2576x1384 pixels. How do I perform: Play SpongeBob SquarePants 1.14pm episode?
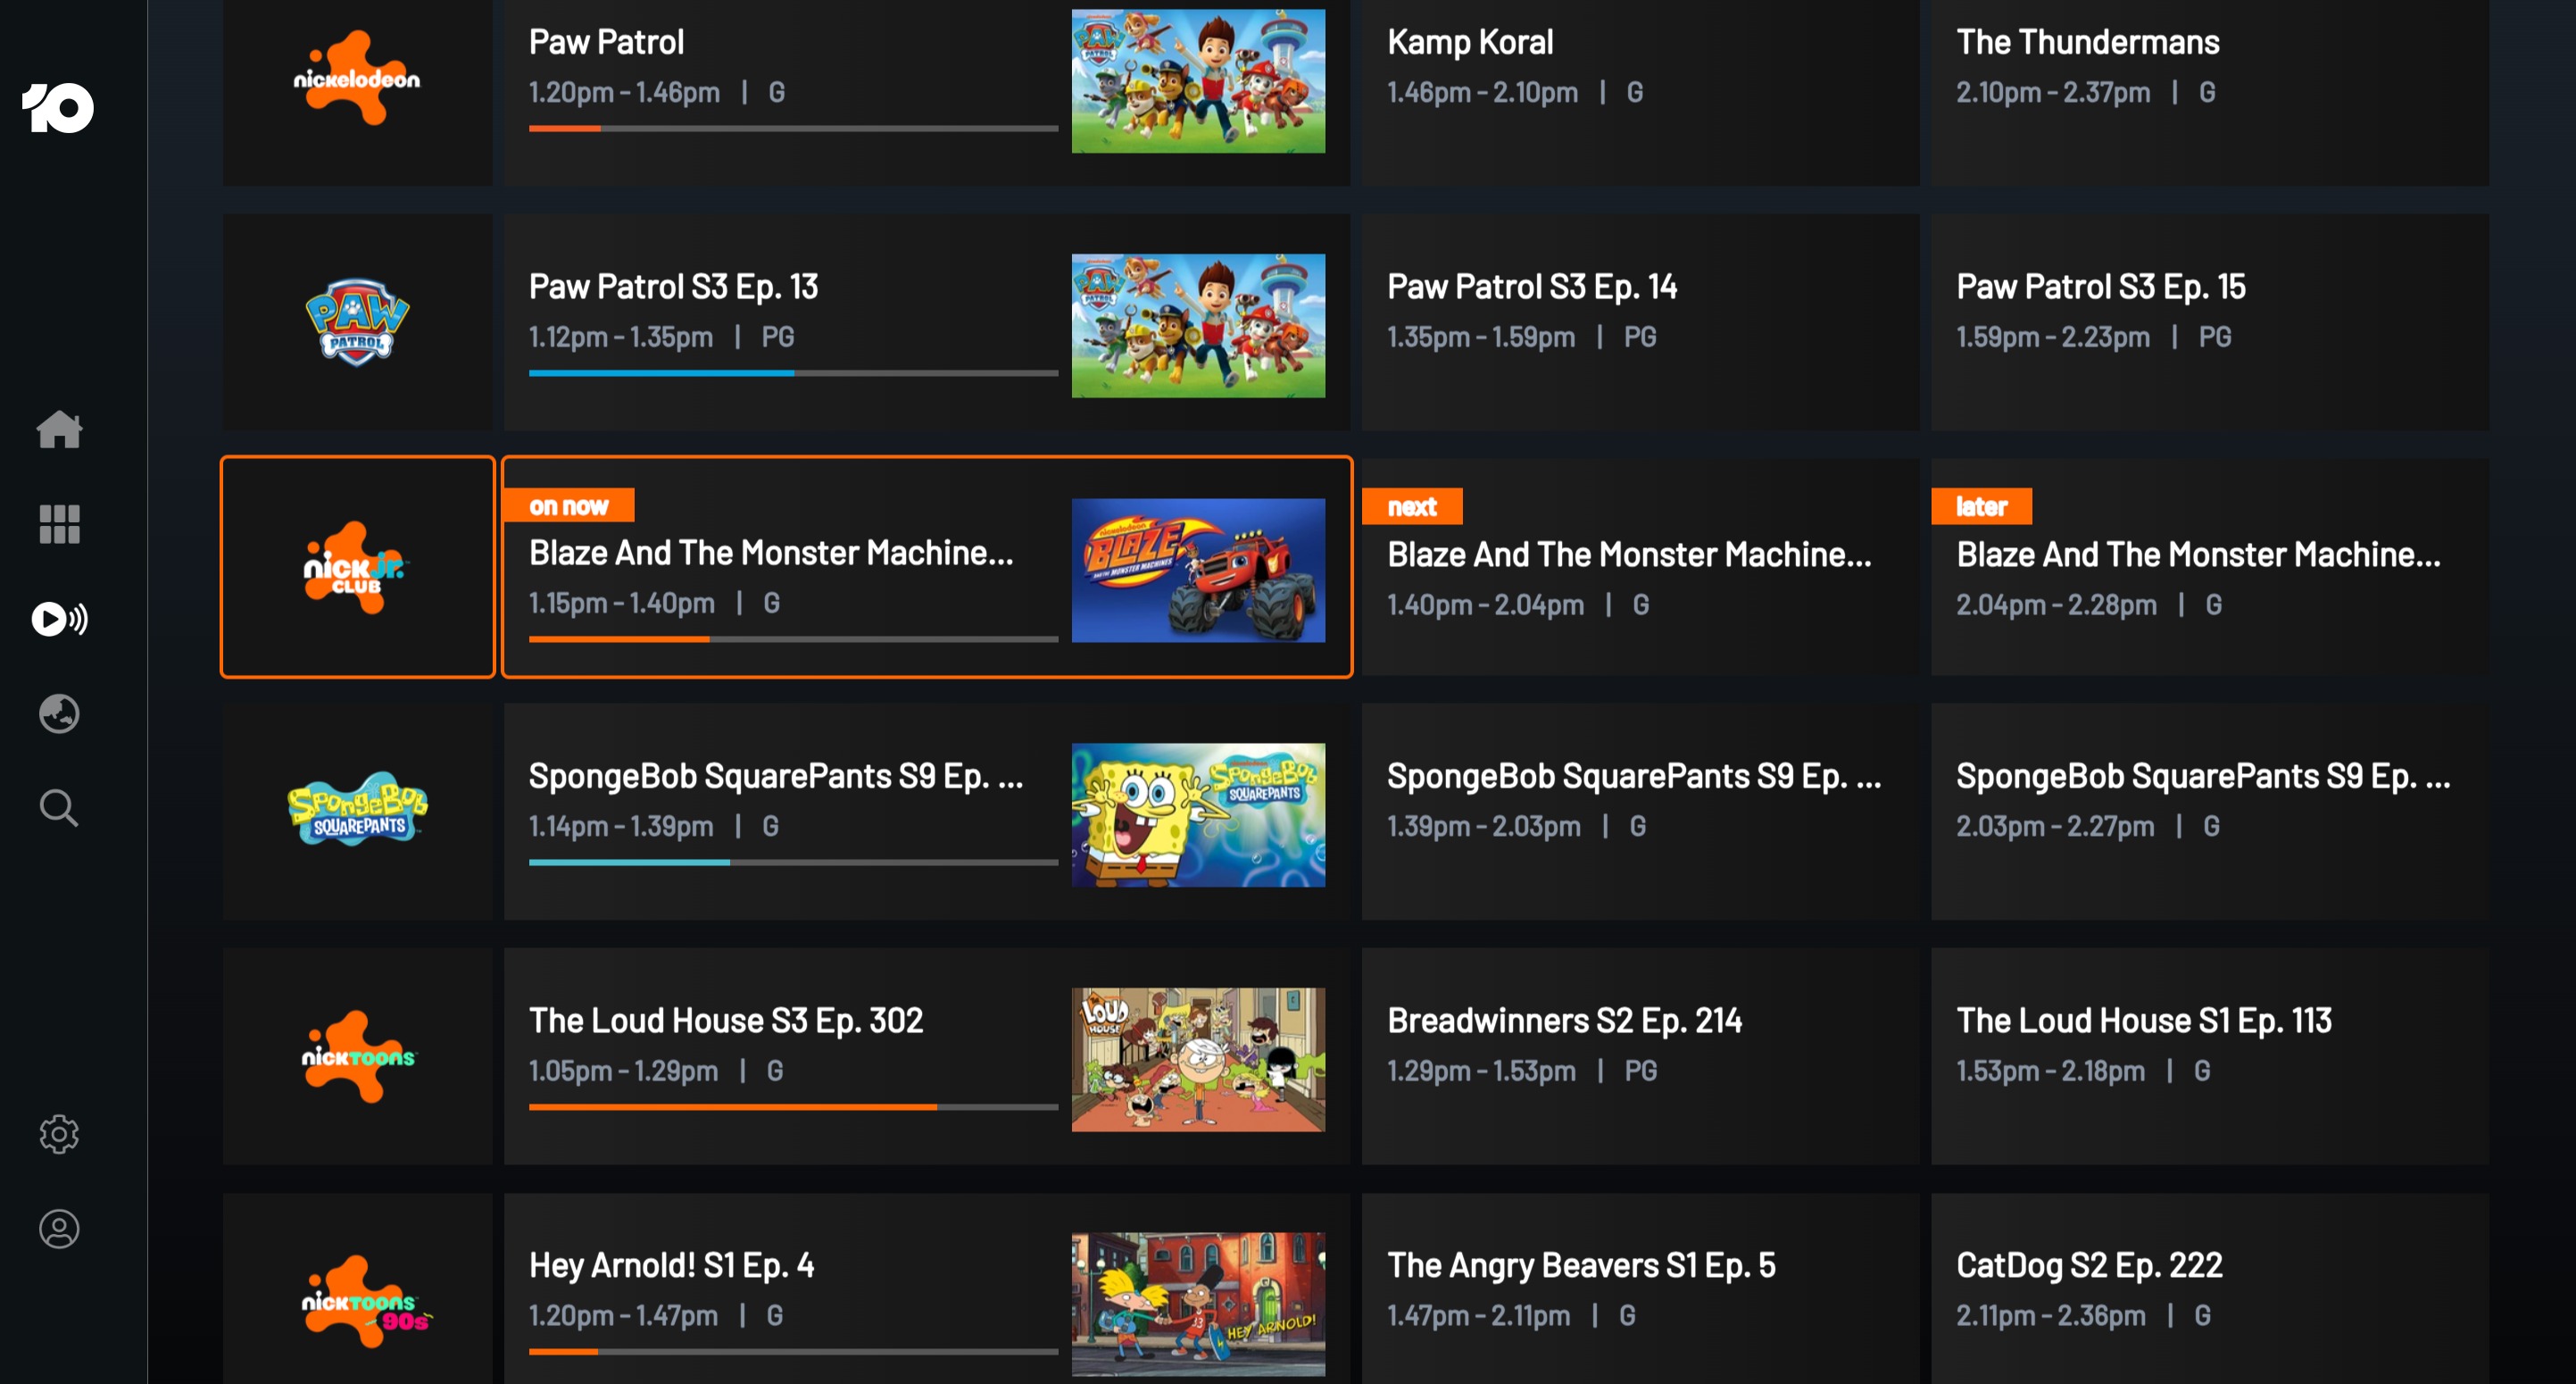click(x=926, y=811)
